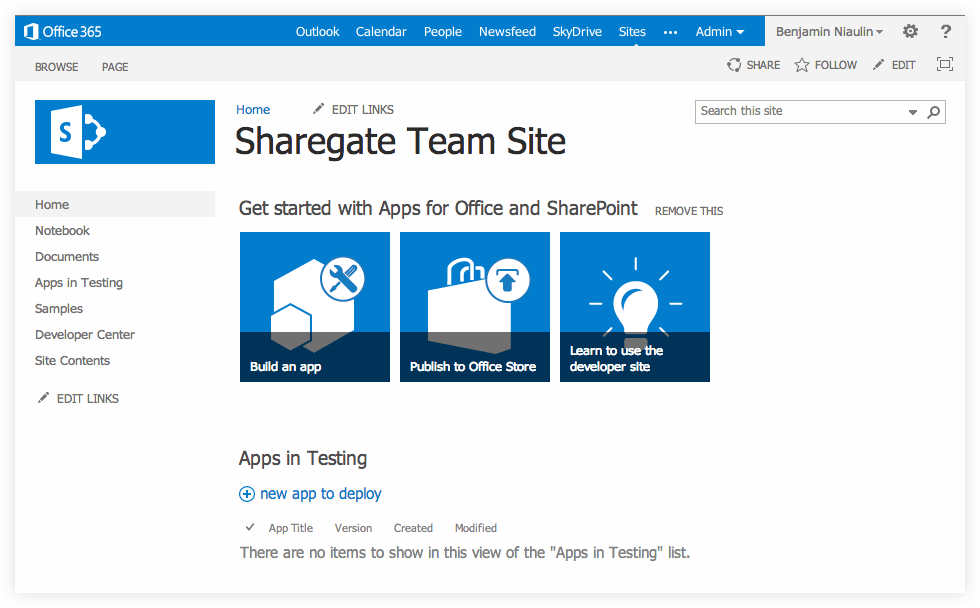Sort by the App Title column

[291, 528]
